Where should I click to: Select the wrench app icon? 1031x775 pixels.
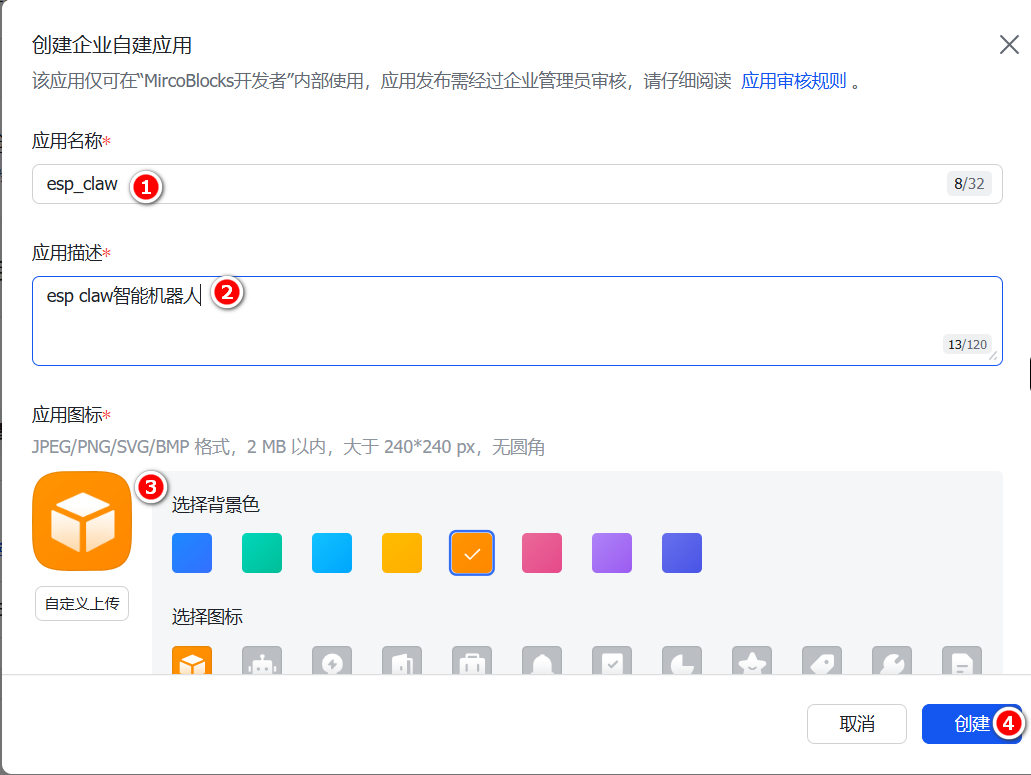[892, 660]
